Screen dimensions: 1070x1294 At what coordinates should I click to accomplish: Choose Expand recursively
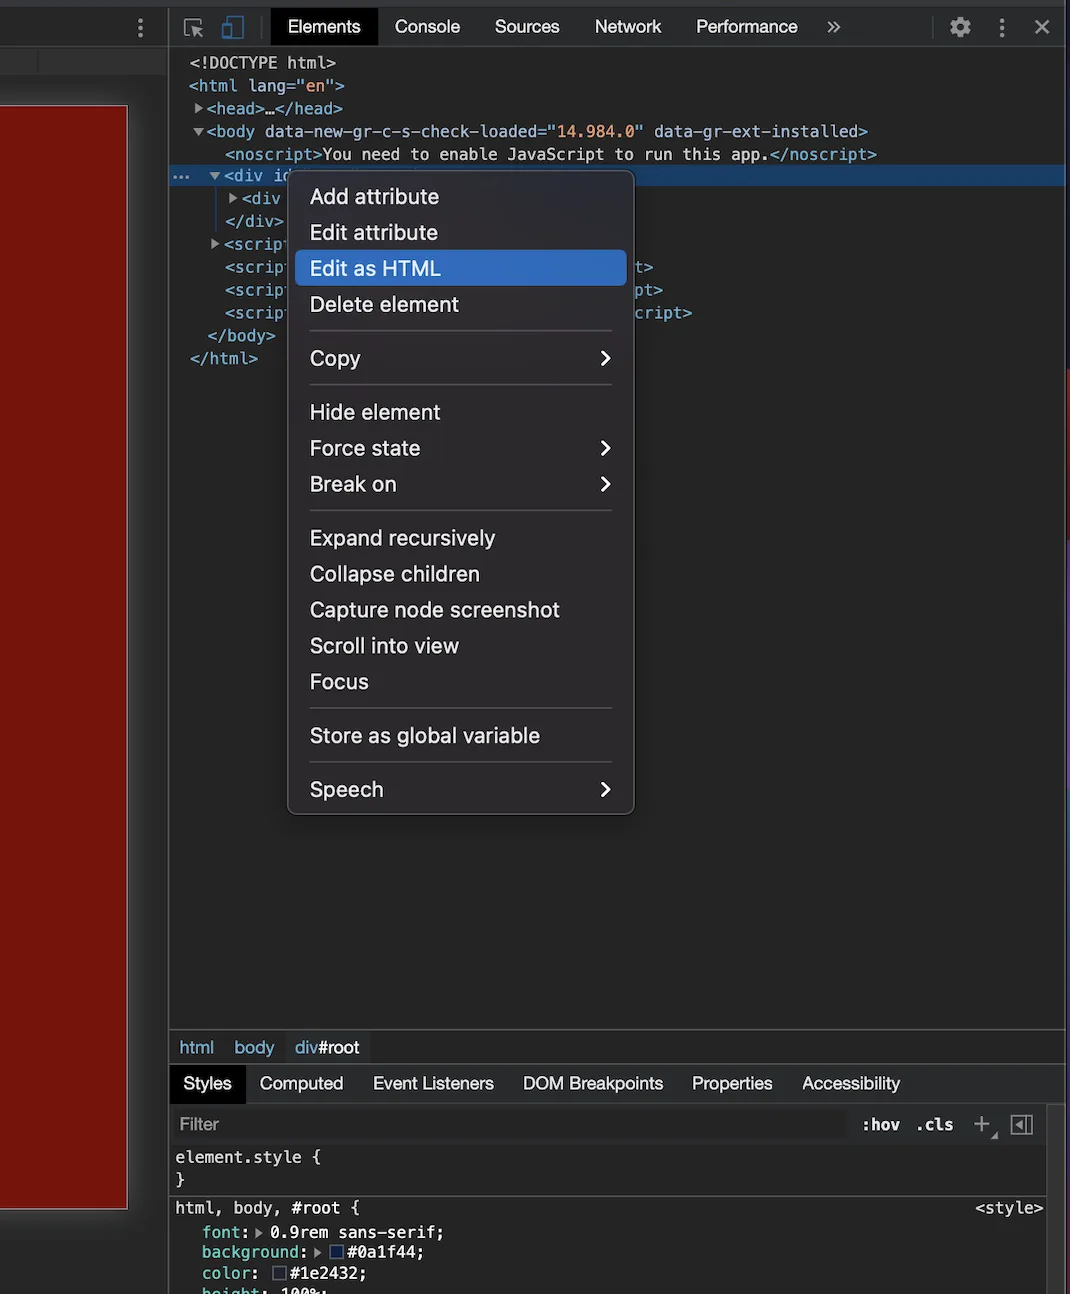[x=461, y=538]
